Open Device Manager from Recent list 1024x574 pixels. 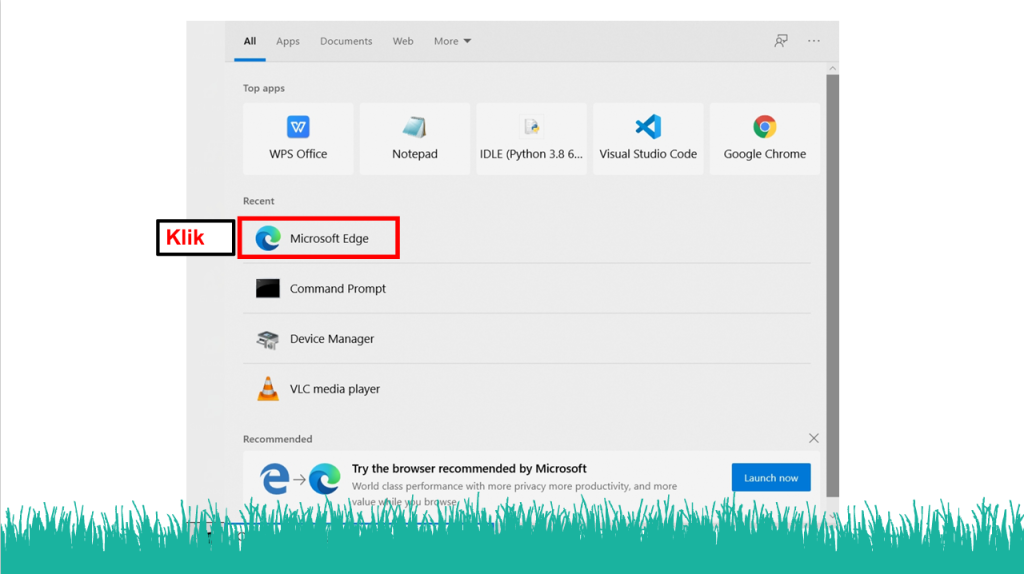coord(331,339)
